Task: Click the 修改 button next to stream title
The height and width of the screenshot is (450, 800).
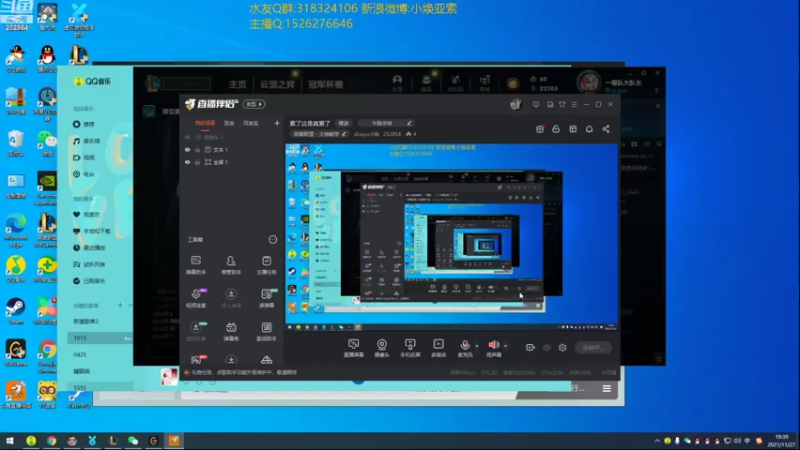Action: coord(344,123)
